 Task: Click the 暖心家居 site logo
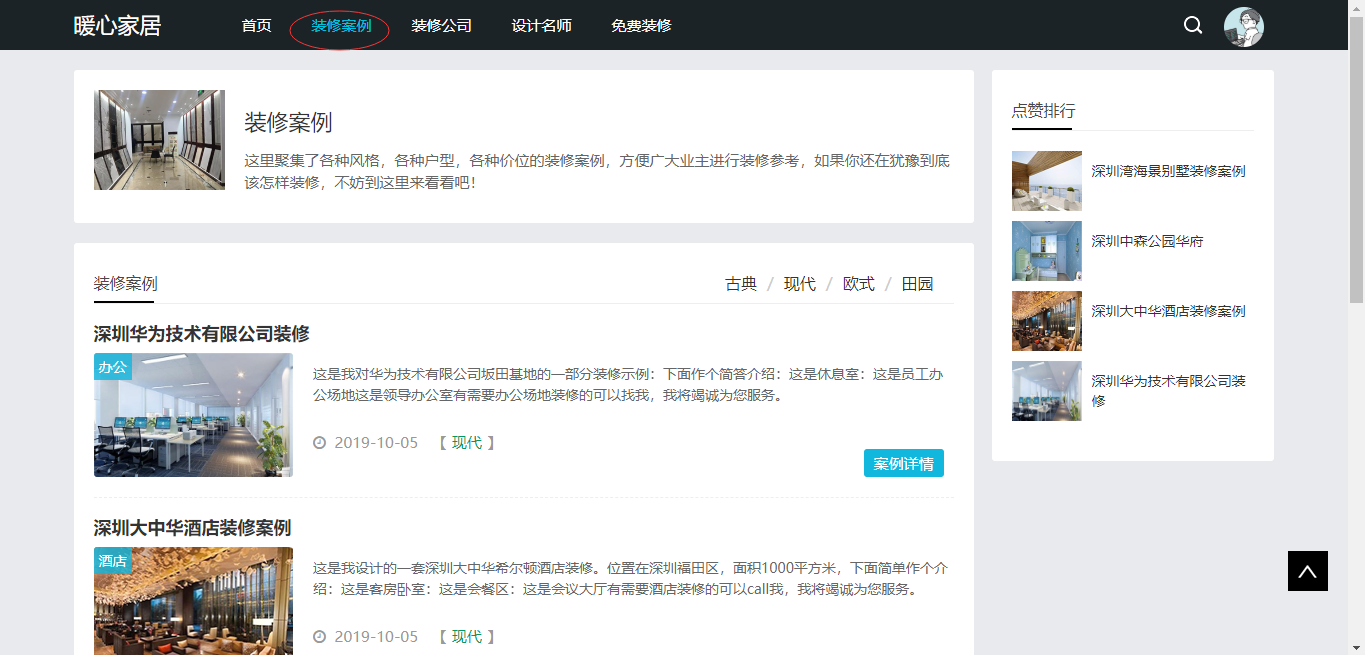pos(117,26)
